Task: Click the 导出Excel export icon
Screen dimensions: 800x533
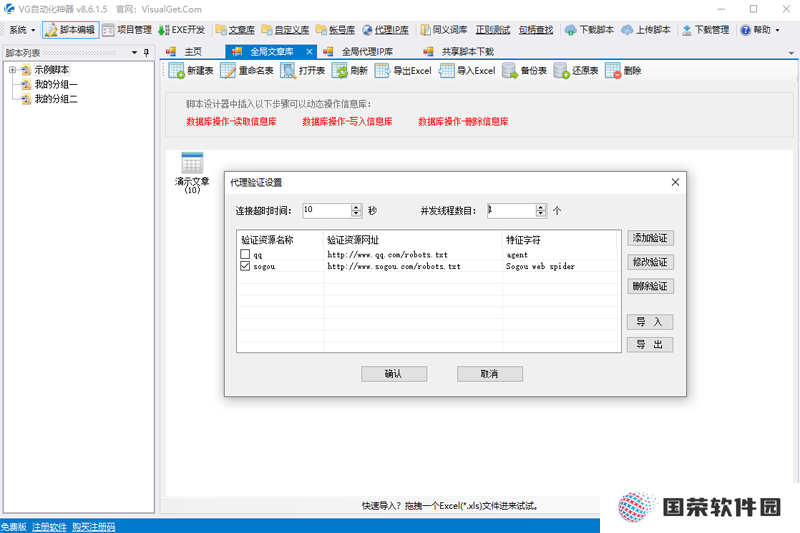Action: 382,71
